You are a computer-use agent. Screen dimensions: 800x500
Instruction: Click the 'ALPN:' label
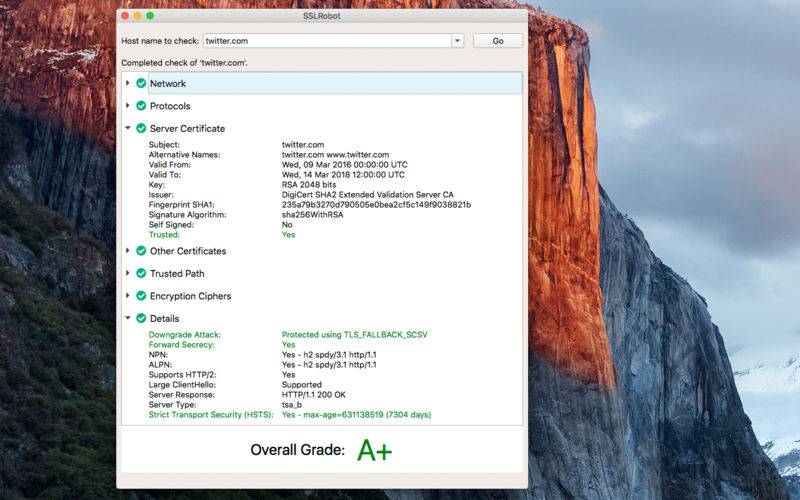coord(160,364)
